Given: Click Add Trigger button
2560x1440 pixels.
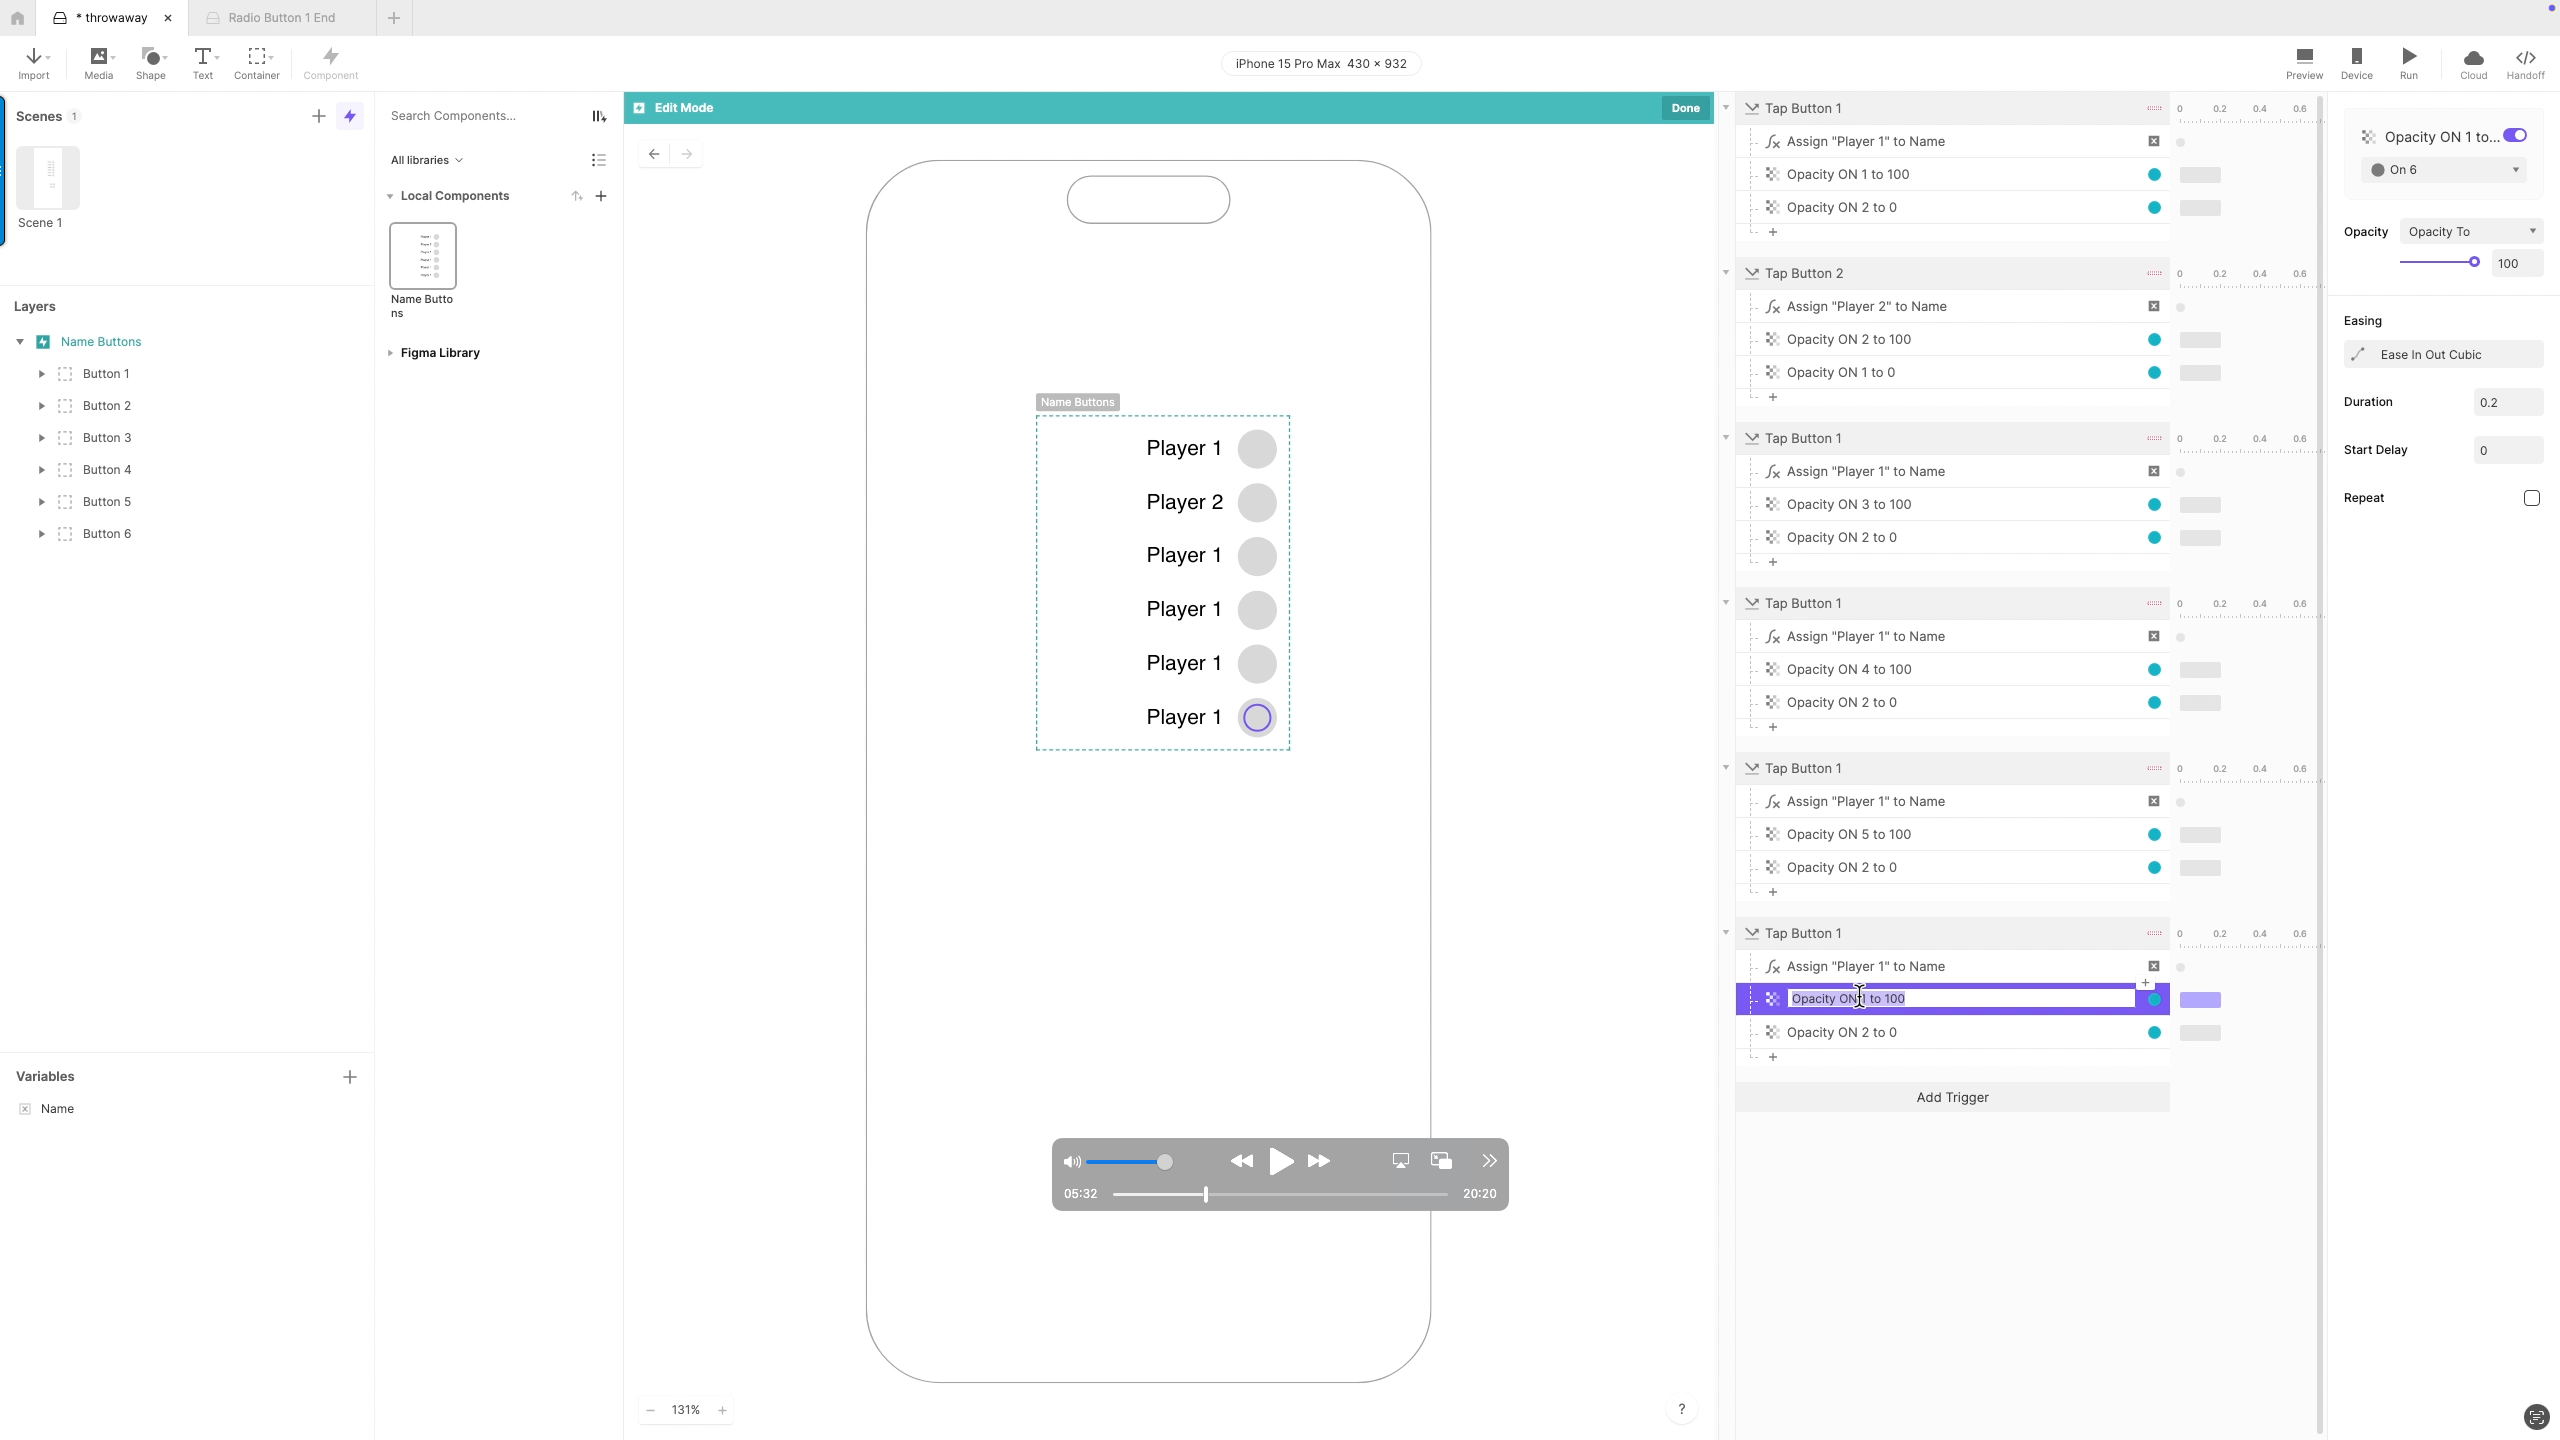Looking at the screenshot, I should (x=1952, y=1097).
